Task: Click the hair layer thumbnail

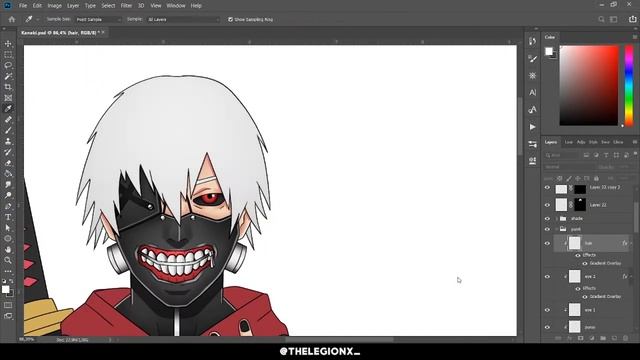Action: tap(574, 243)
